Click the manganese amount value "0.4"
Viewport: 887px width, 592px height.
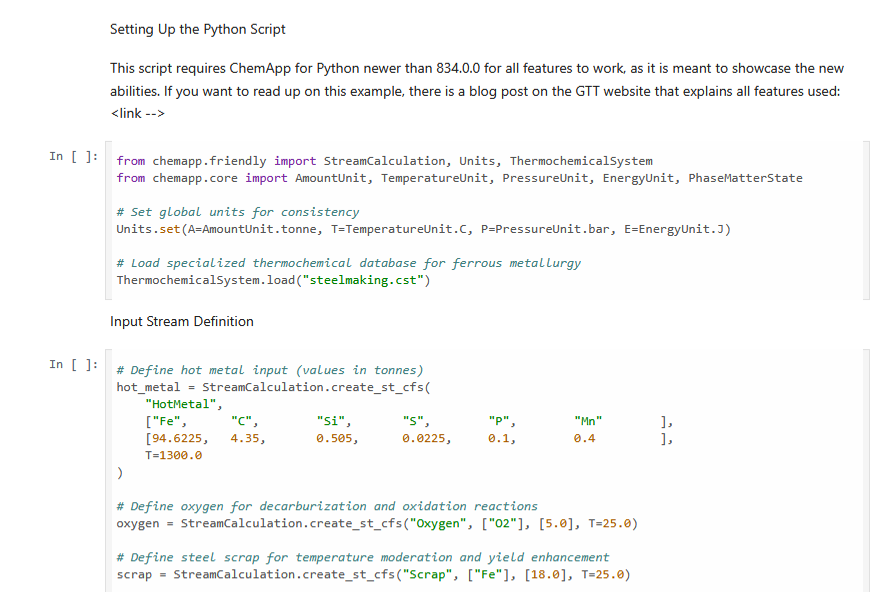585,438
